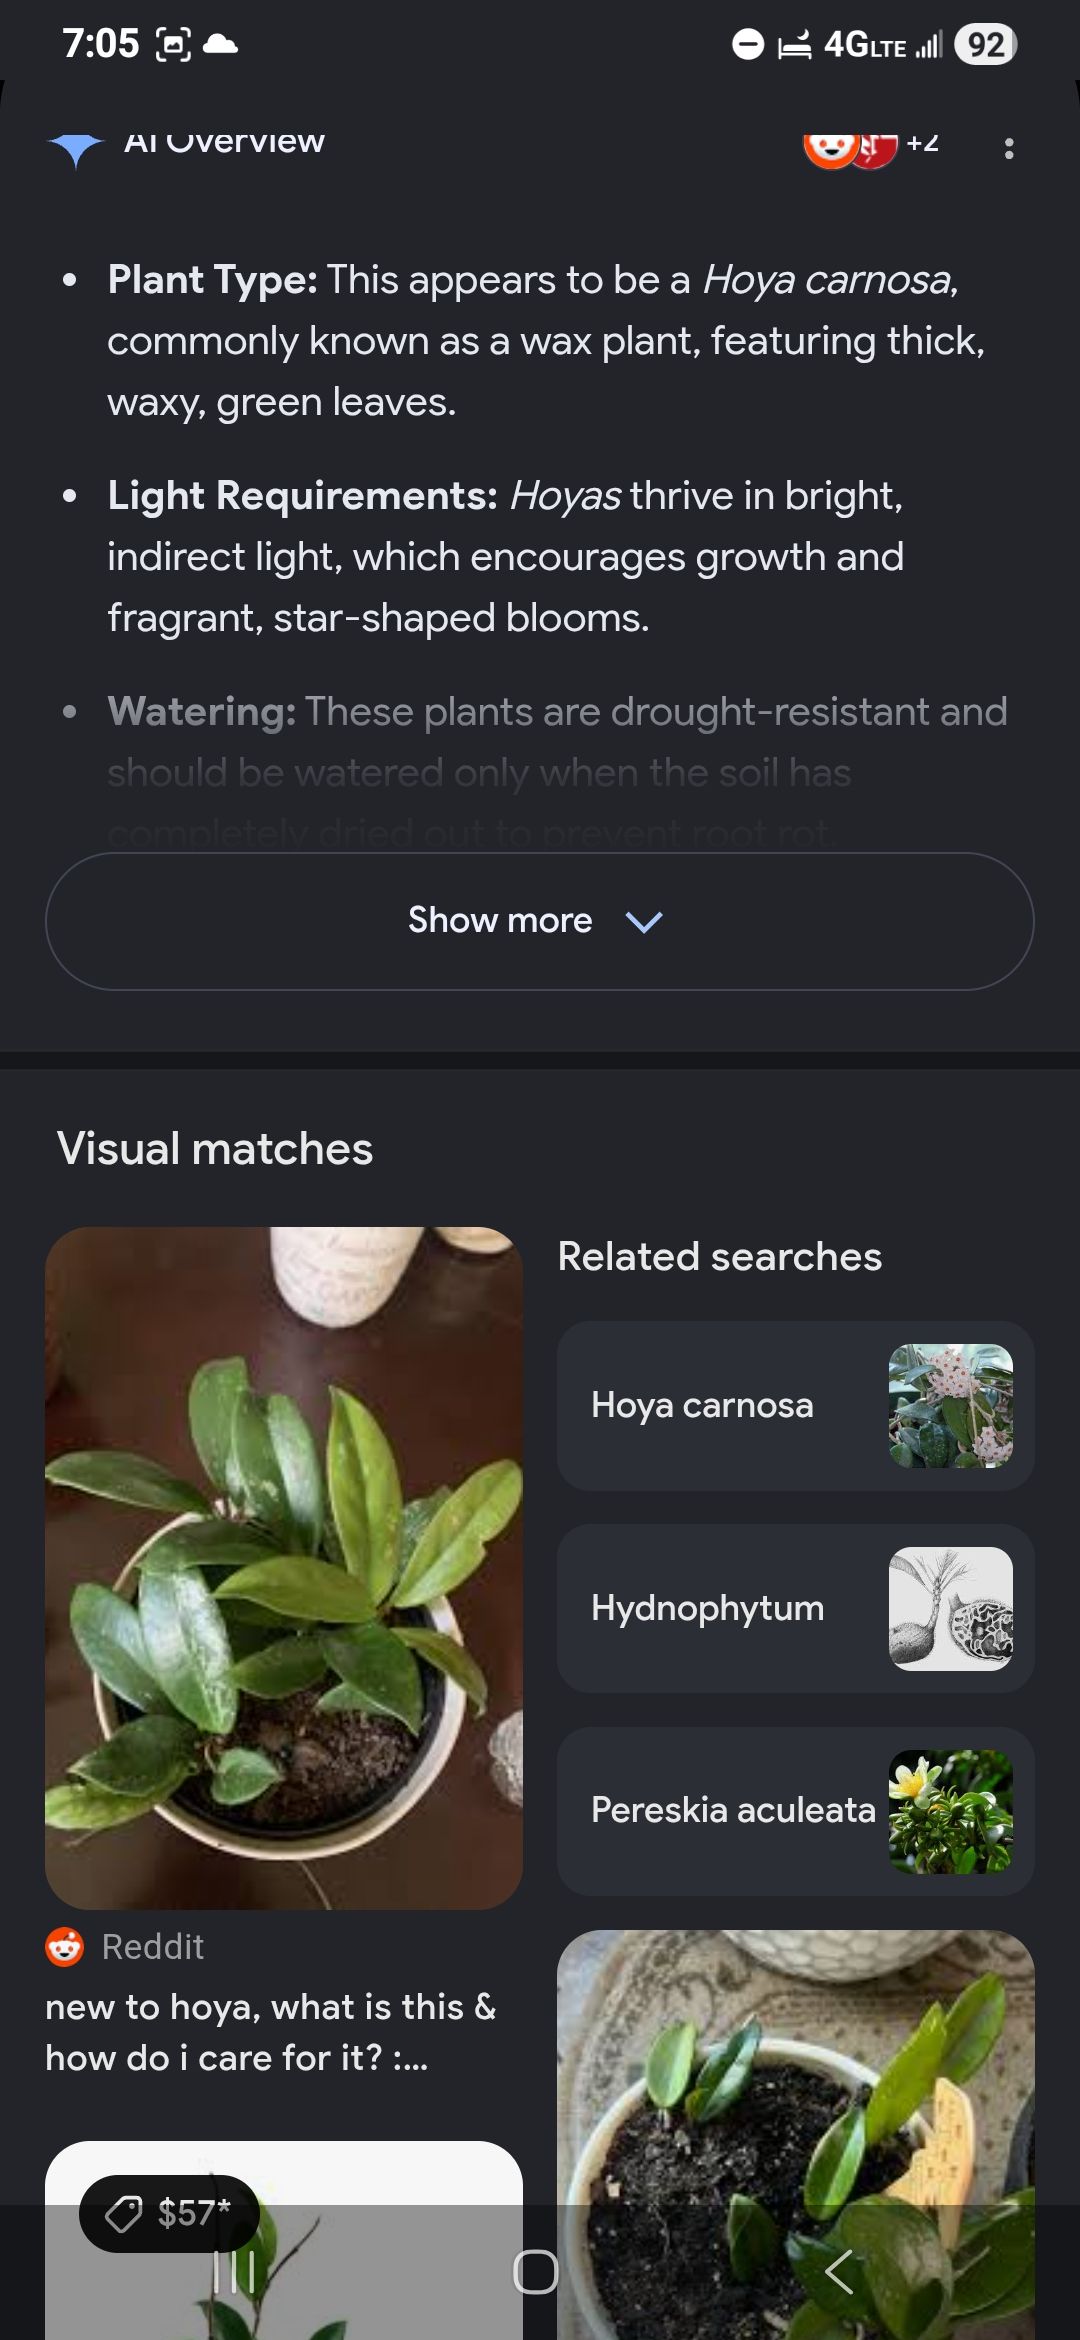Tap the Android back navigation arrow
Image resolution: width=1080 pixels, height=2340 pixels.
point(840,2272)
